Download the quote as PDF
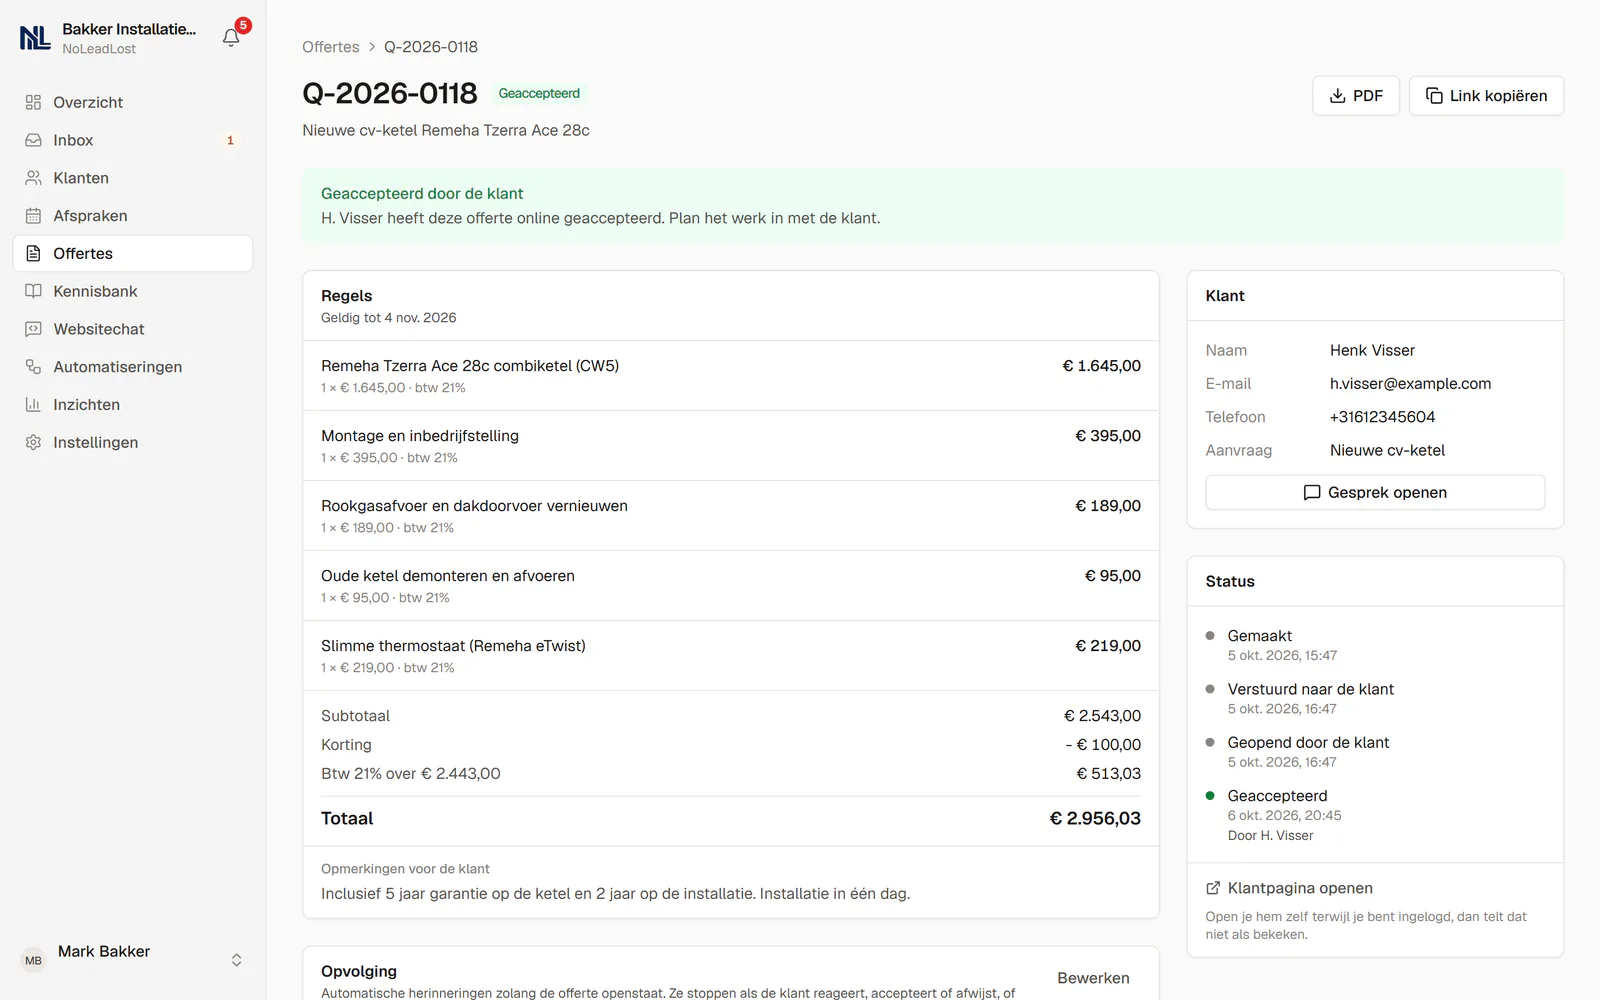Screen dimensions: 1600x1000 1356,96
